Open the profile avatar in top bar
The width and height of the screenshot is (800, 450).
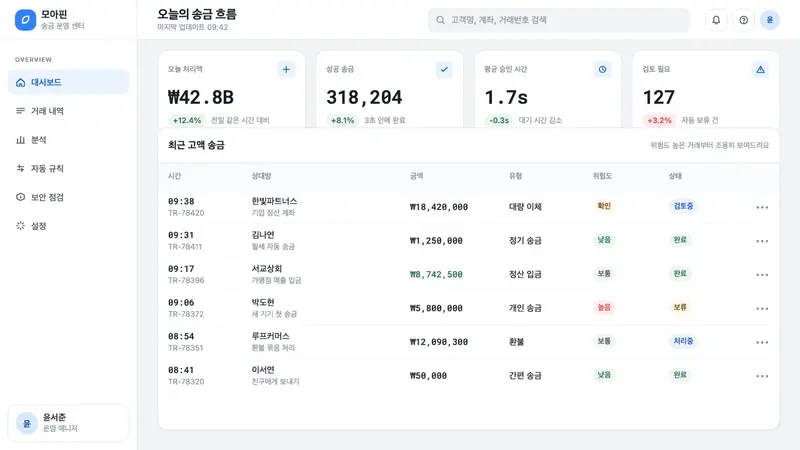(769, 20)
